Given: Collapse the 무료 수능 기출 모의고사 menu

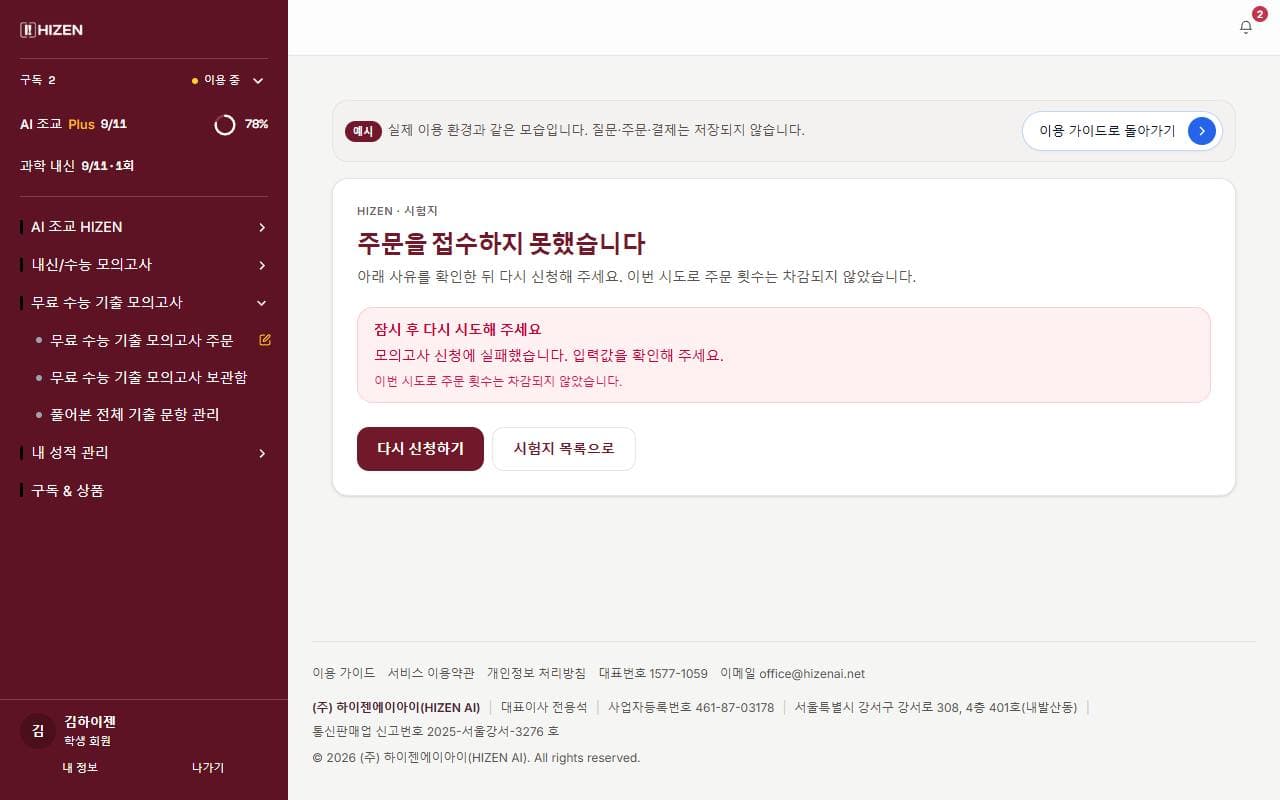Looking at the screenshot, I should pos(144,302).
